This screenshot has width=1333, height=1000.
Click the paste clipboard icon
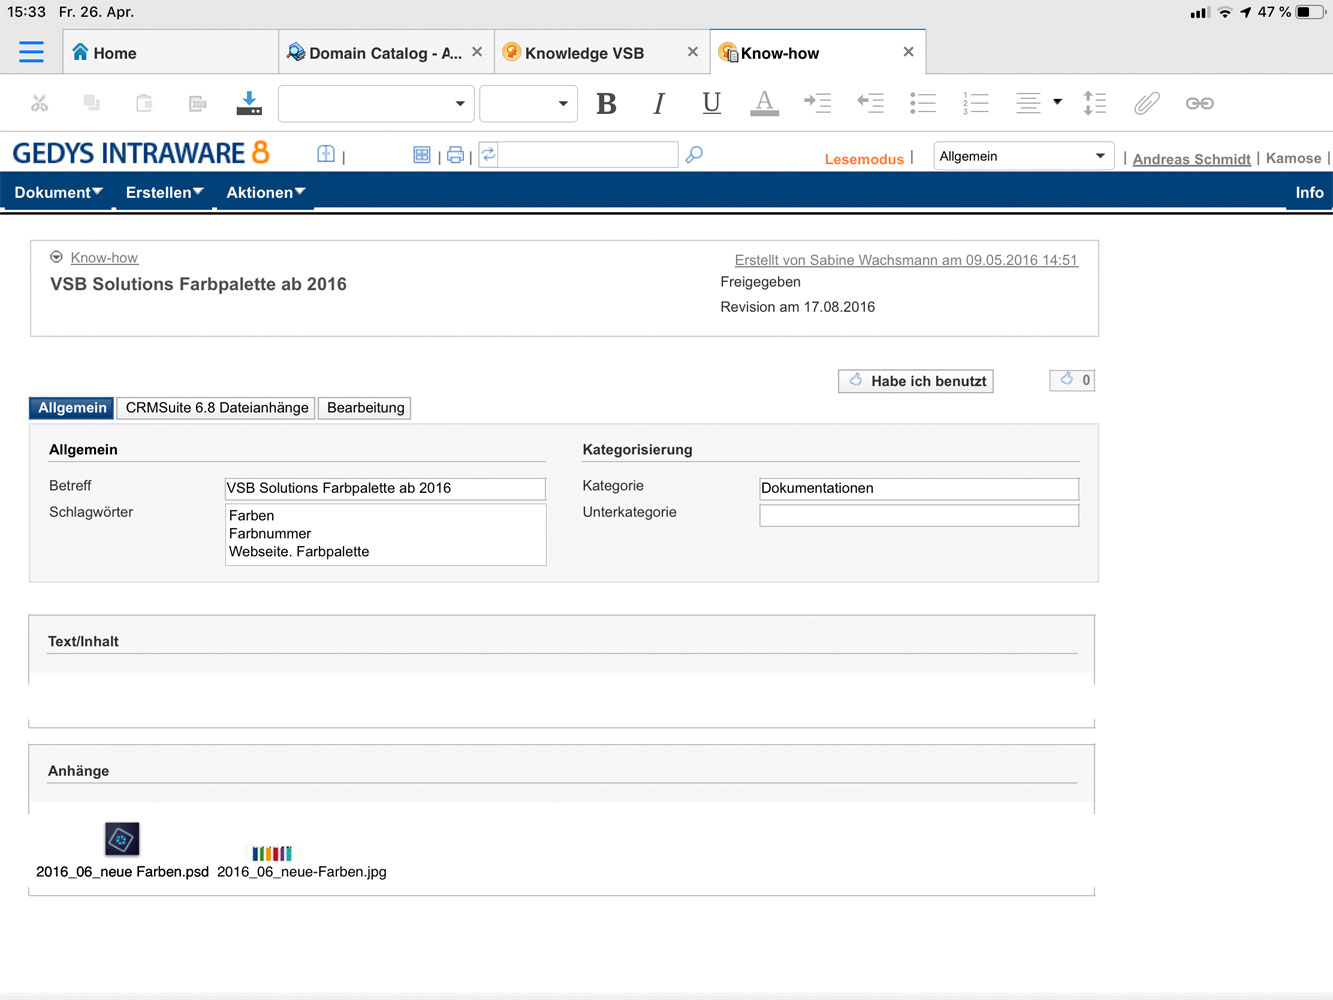[x=144, y=103]
